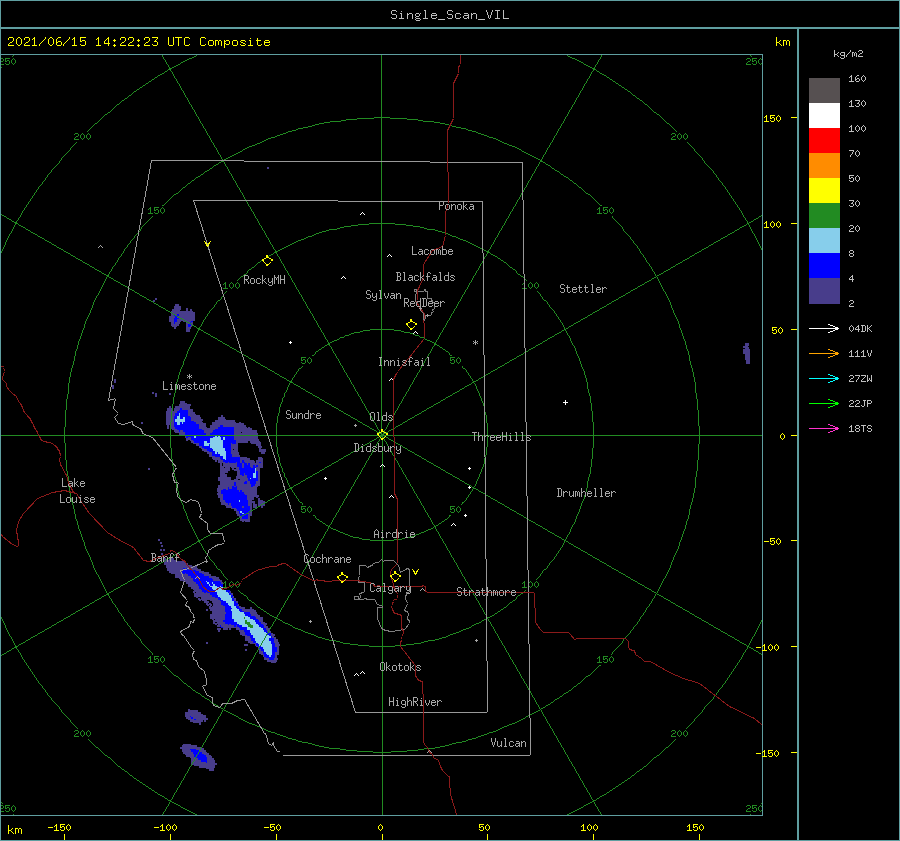
Task: Click the asterisk marker above Limestone
Action: tap(189, 377)
